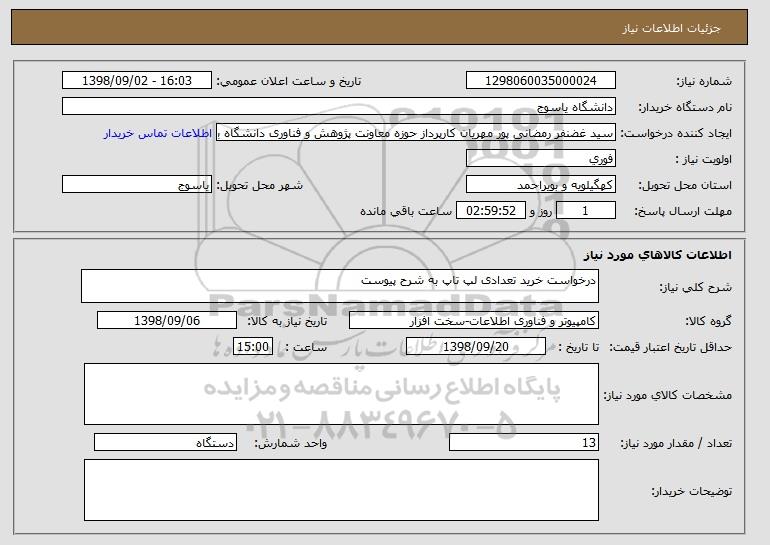Click the label 'تعداد / مقدار مورد نیاز'
The height and width of the screenshot is (545, 770).
tap(676, 443)
